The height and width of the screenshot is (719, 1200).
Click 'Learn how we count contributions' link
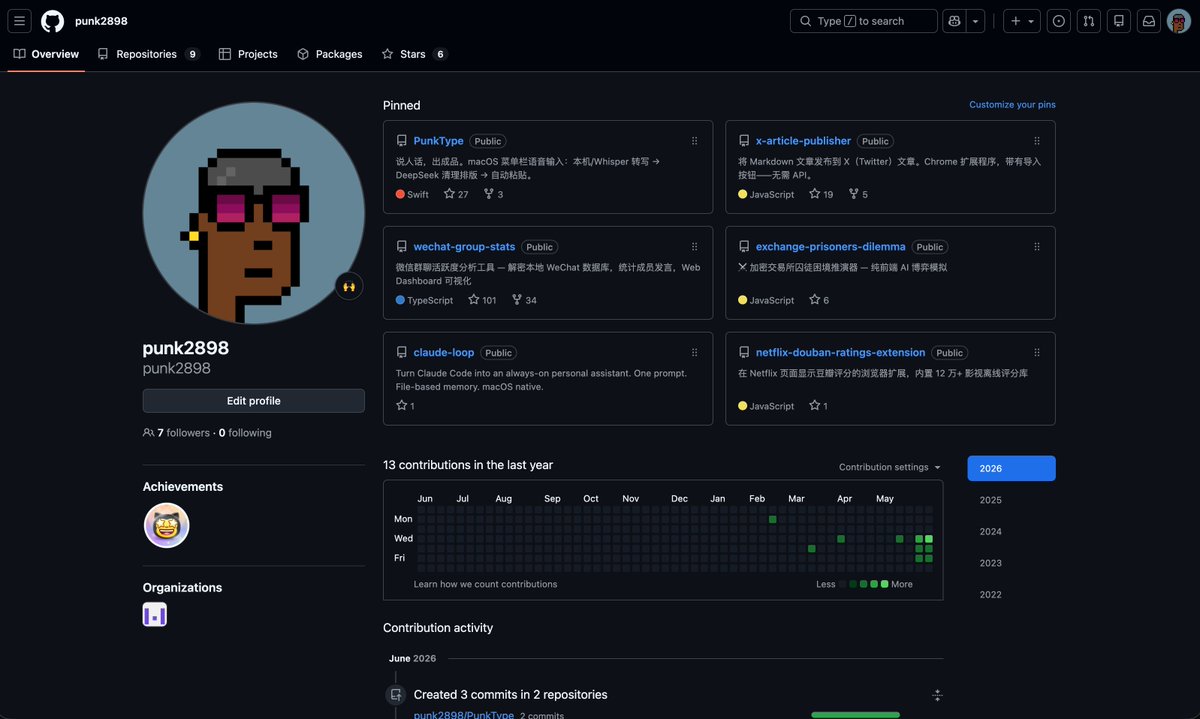[x=486, y=584]
